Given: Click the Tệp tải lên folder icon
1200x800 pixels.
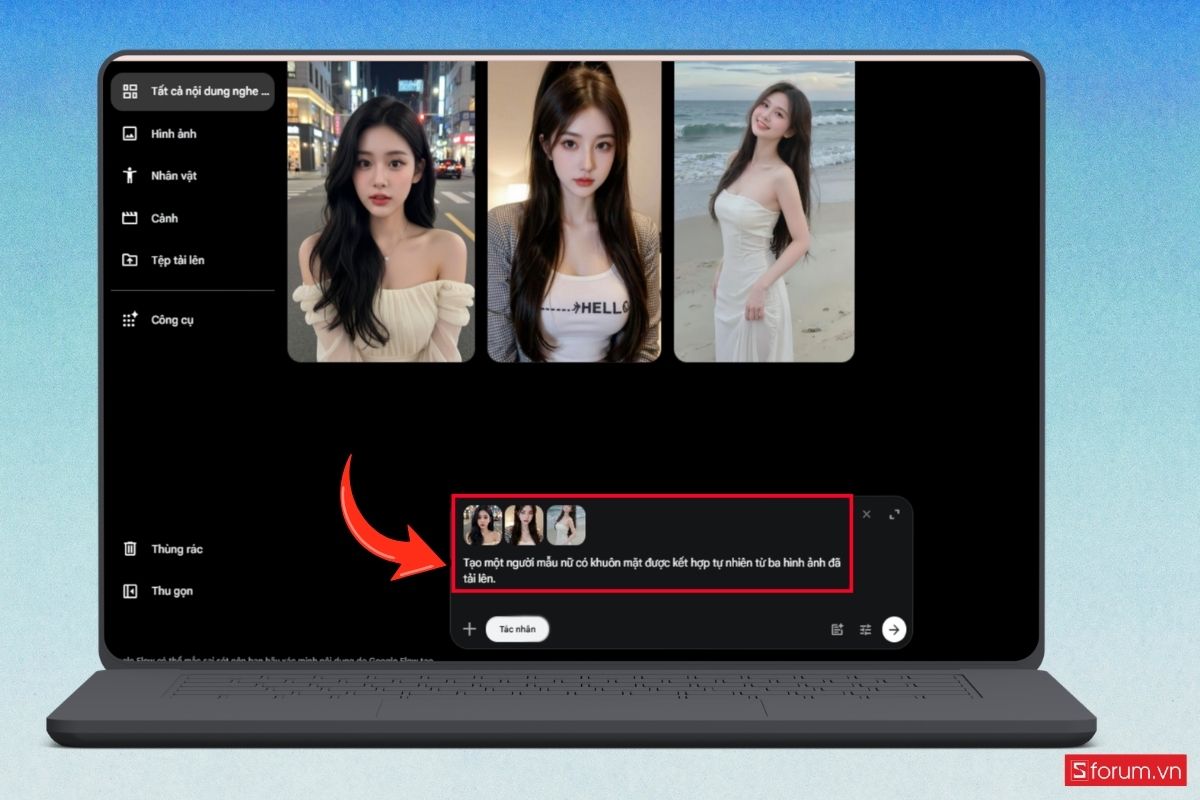Looking at the screenshot, I should pyautogui.click(x=129, y=260).
